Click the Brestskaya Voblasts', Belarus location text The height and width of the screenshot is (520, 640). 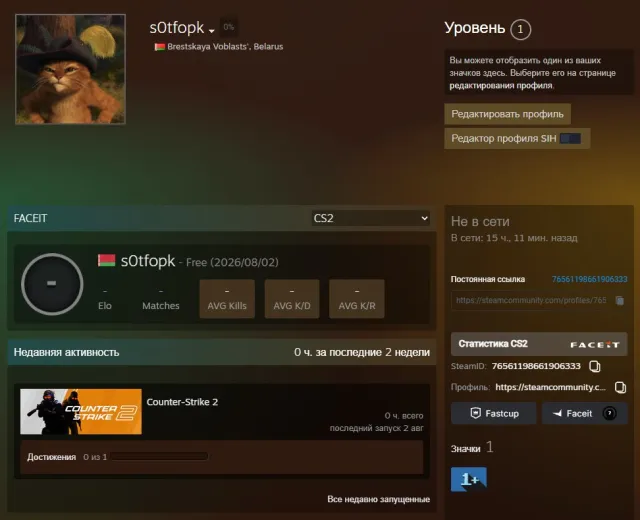coord(225,47)
